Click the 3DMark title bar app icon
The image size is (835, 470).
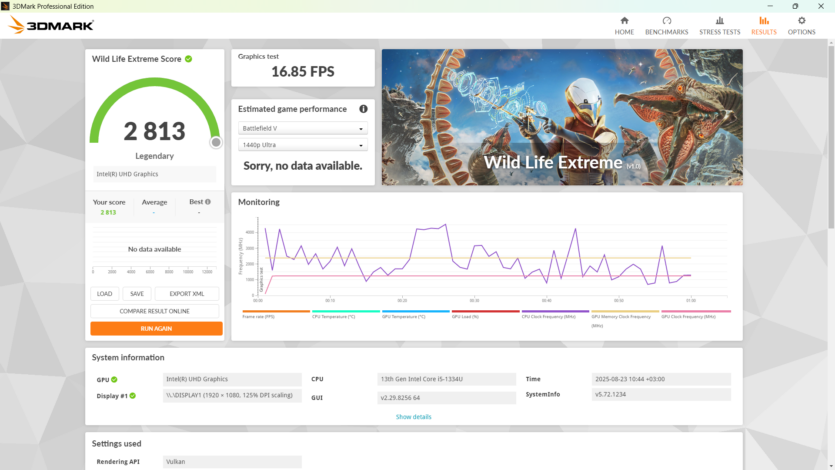click(5, 6)
